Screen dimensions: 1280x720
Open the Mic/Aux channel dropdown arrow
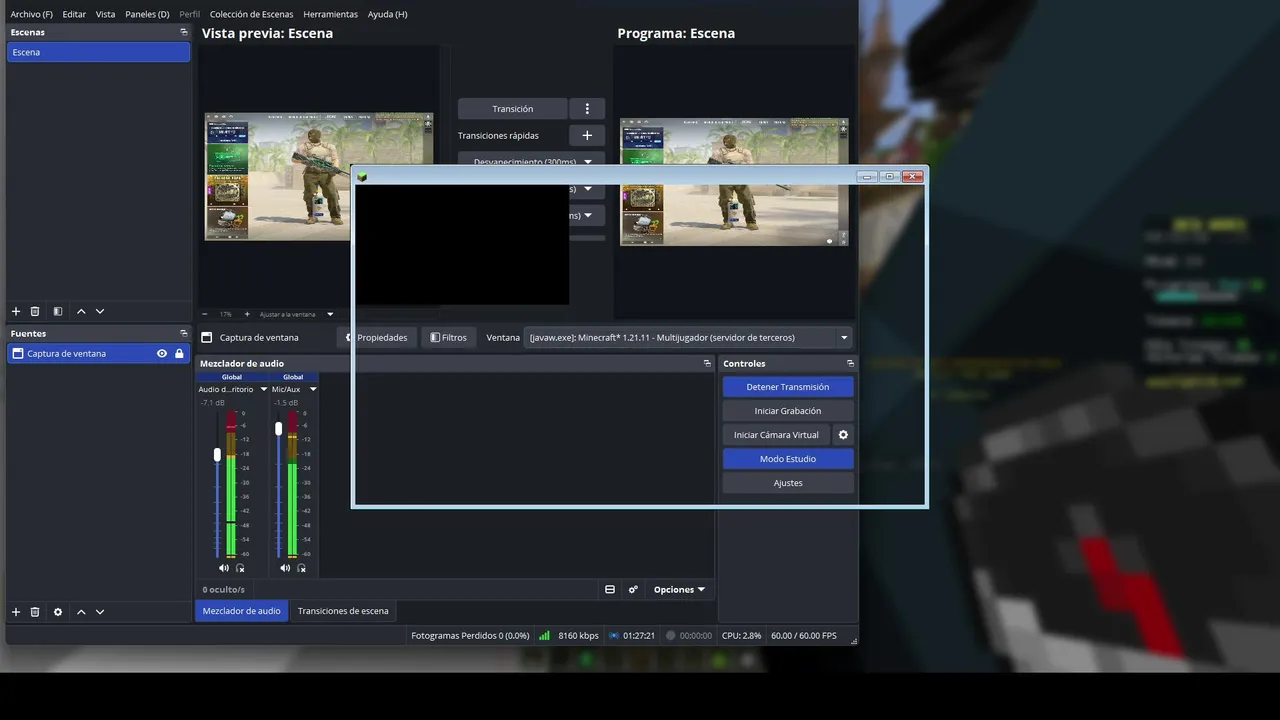coord(313,389)
